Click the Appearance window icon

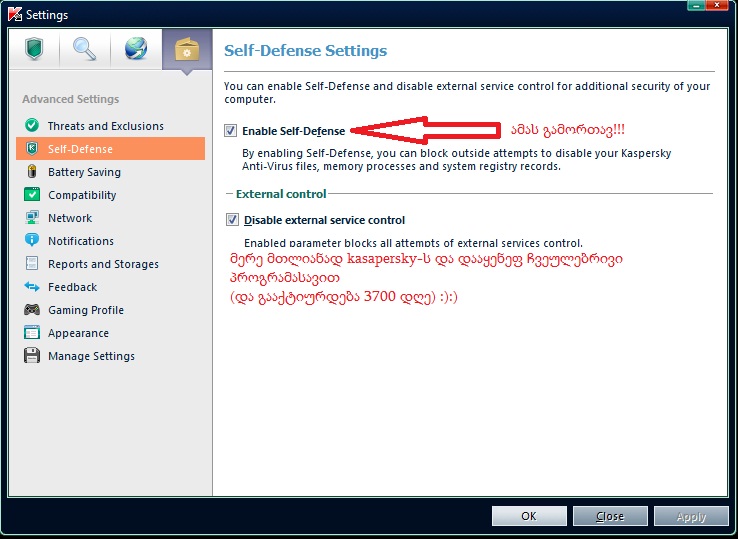click(x=32, y=332)
